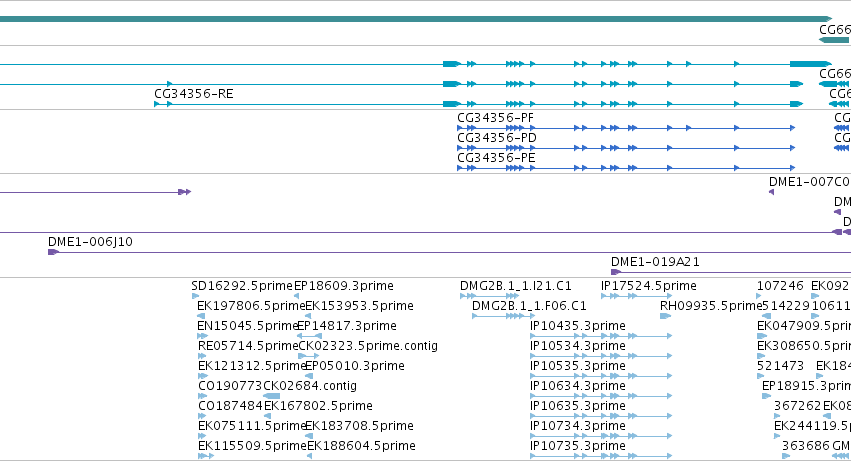Image resolution: width=851 pixels, height=461 pixels.
Task: Click the DMG2B.1_1.F06.C1 label
Action: coord(529,306)
